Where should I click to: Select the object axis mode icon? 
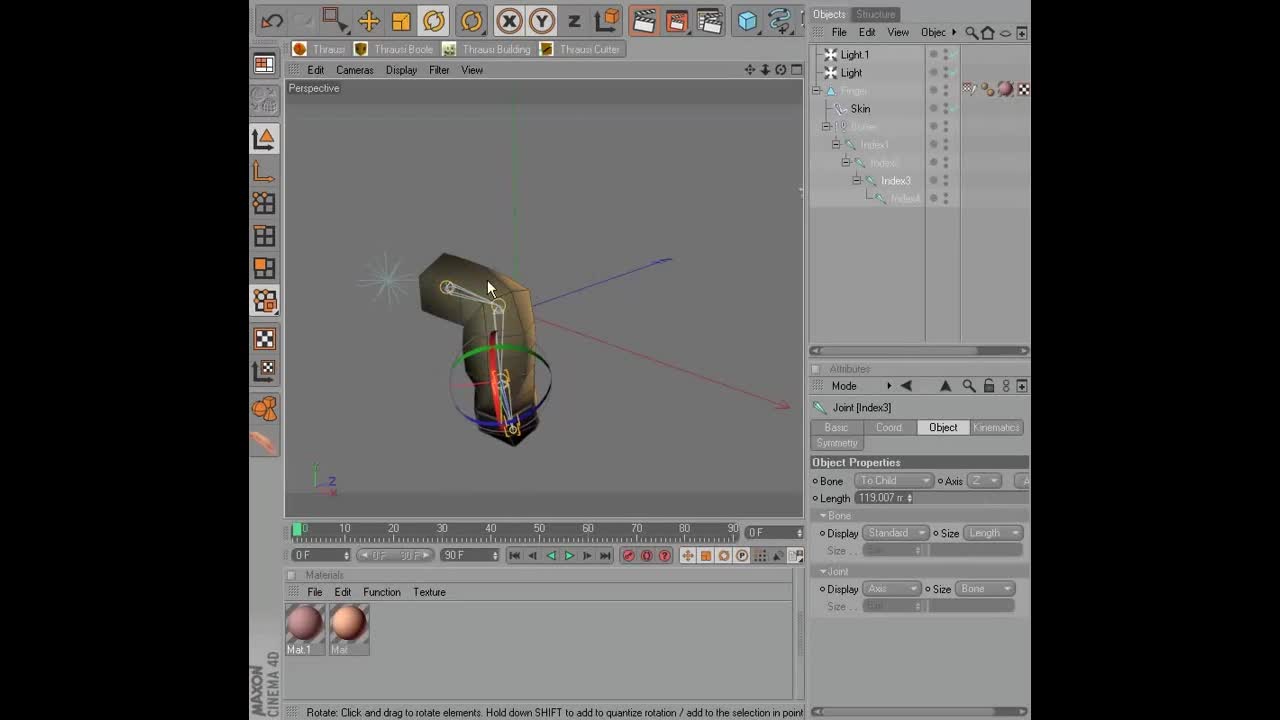click(x=264, y=171)
